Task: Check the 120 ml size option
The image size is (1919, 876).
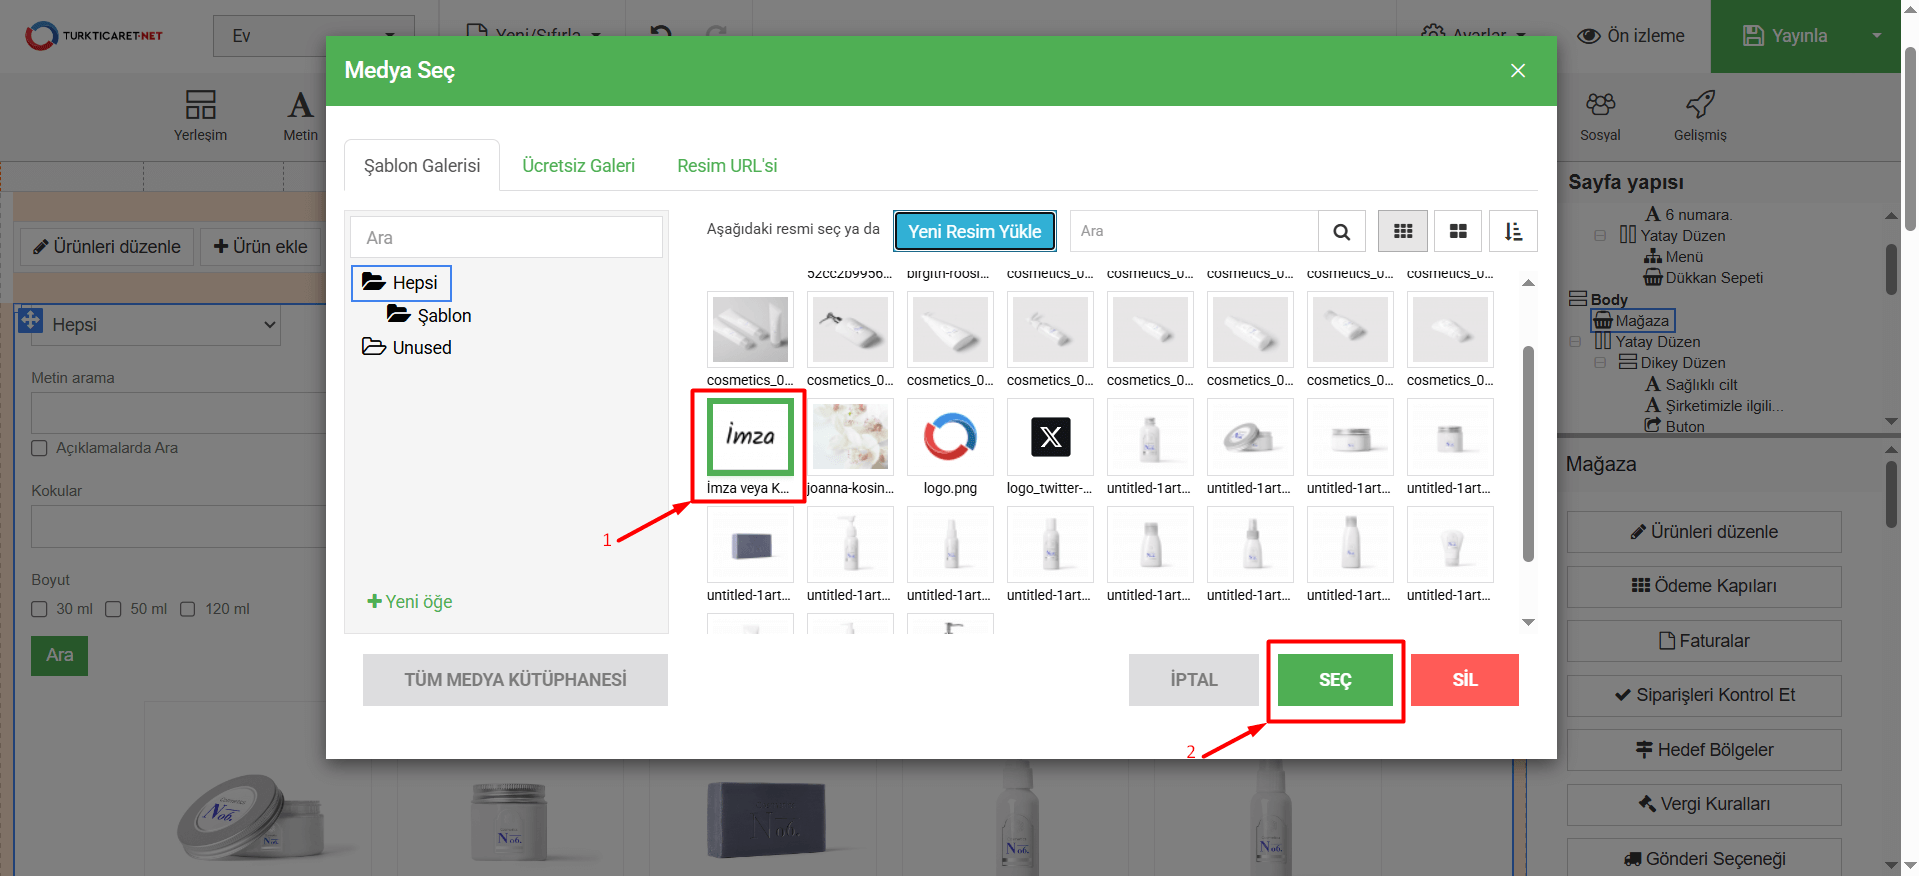Action: click(188, 609)
